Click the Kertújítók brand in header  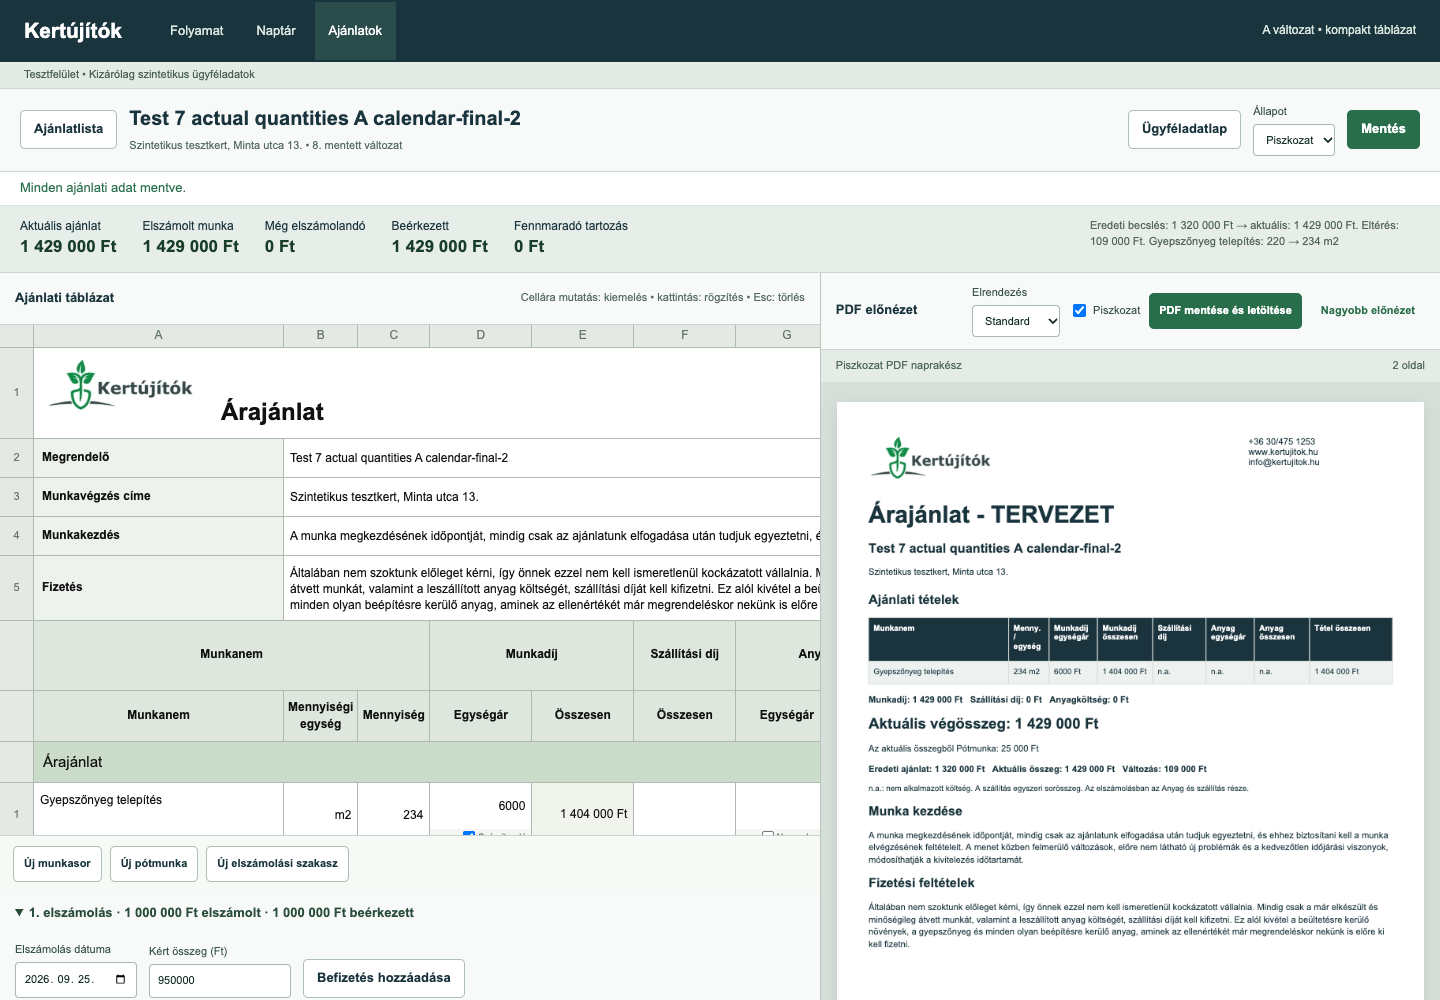point(73,31)
